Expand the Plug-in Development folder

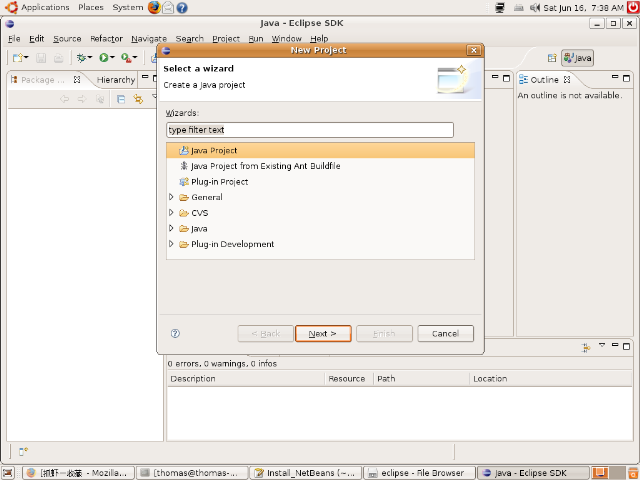pos(171,244)
